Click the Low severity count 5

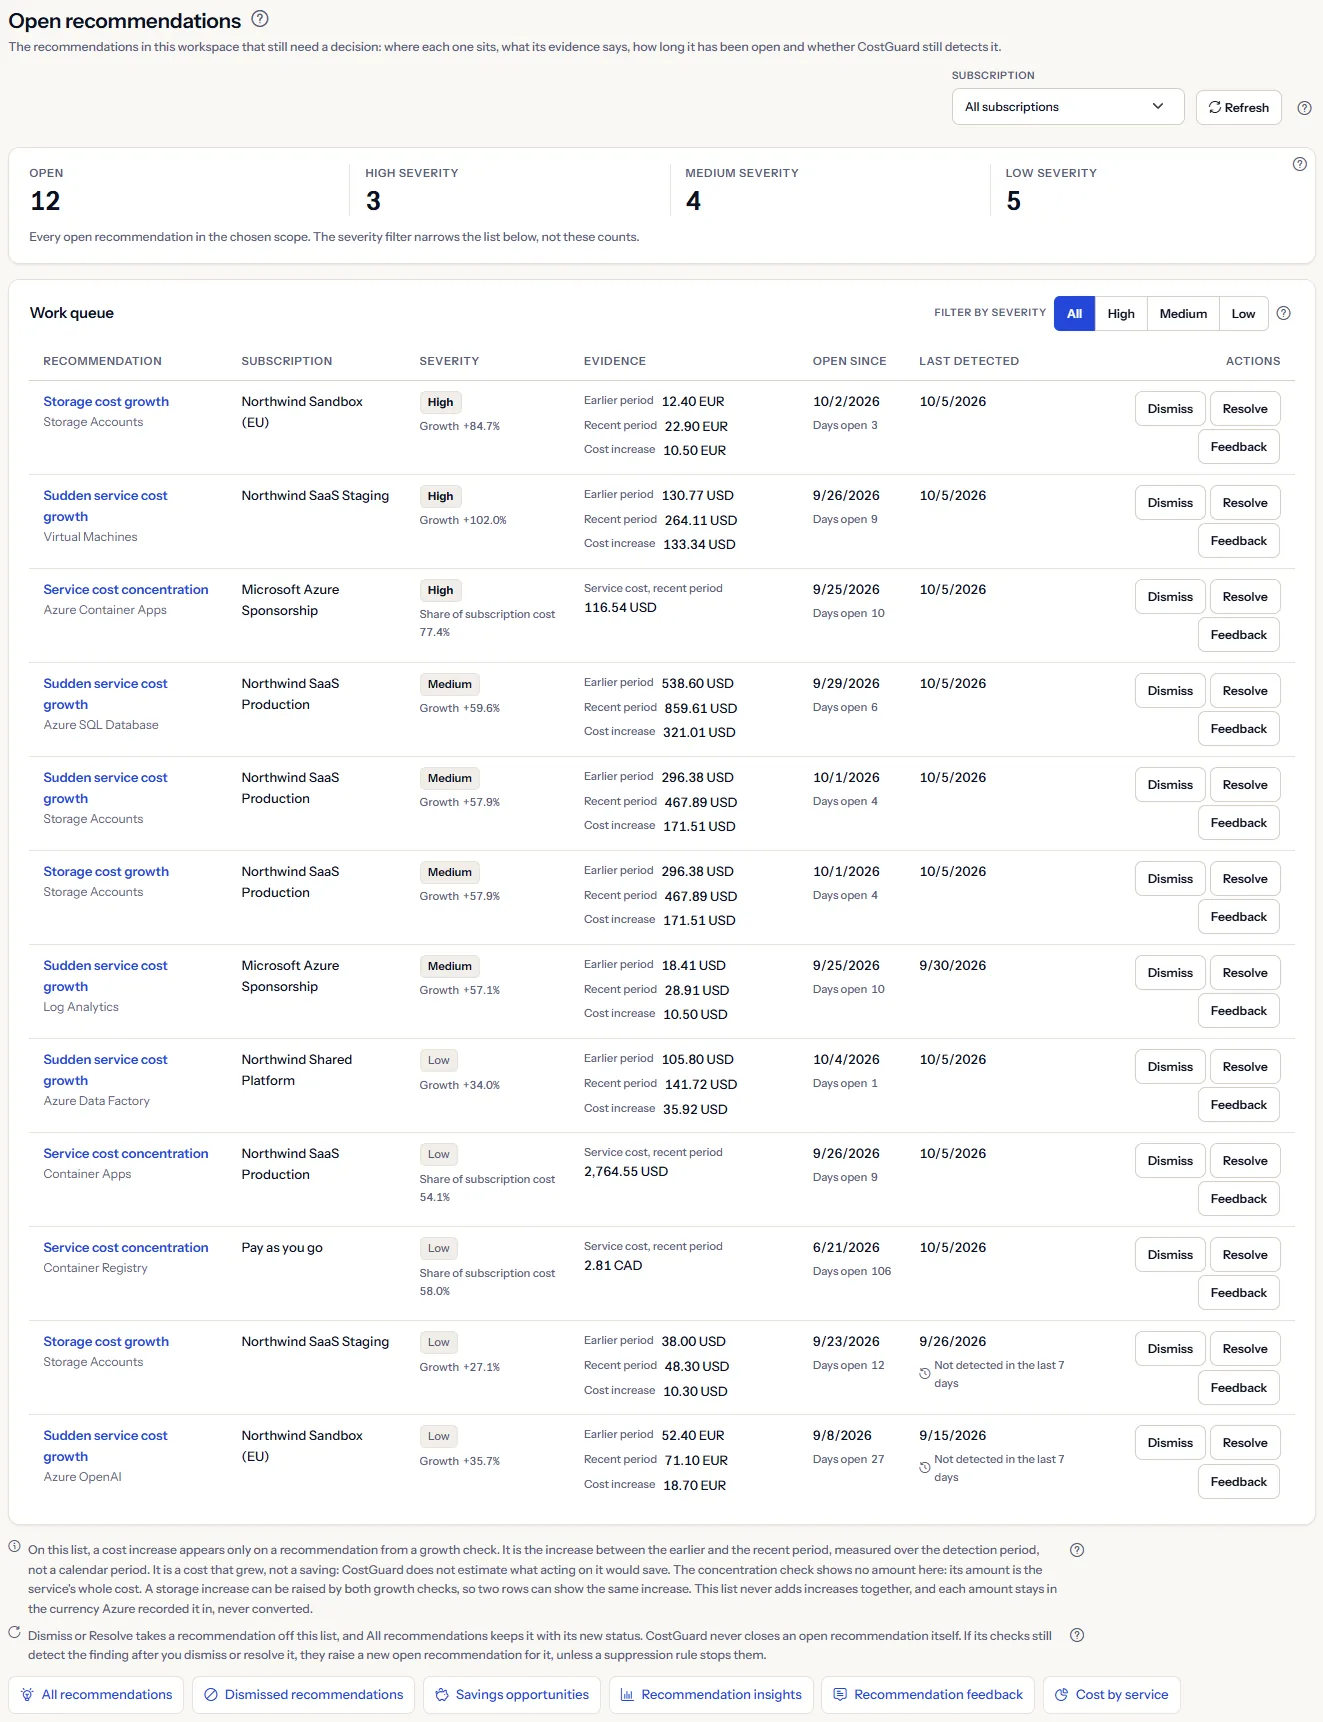coord(1013,201)
